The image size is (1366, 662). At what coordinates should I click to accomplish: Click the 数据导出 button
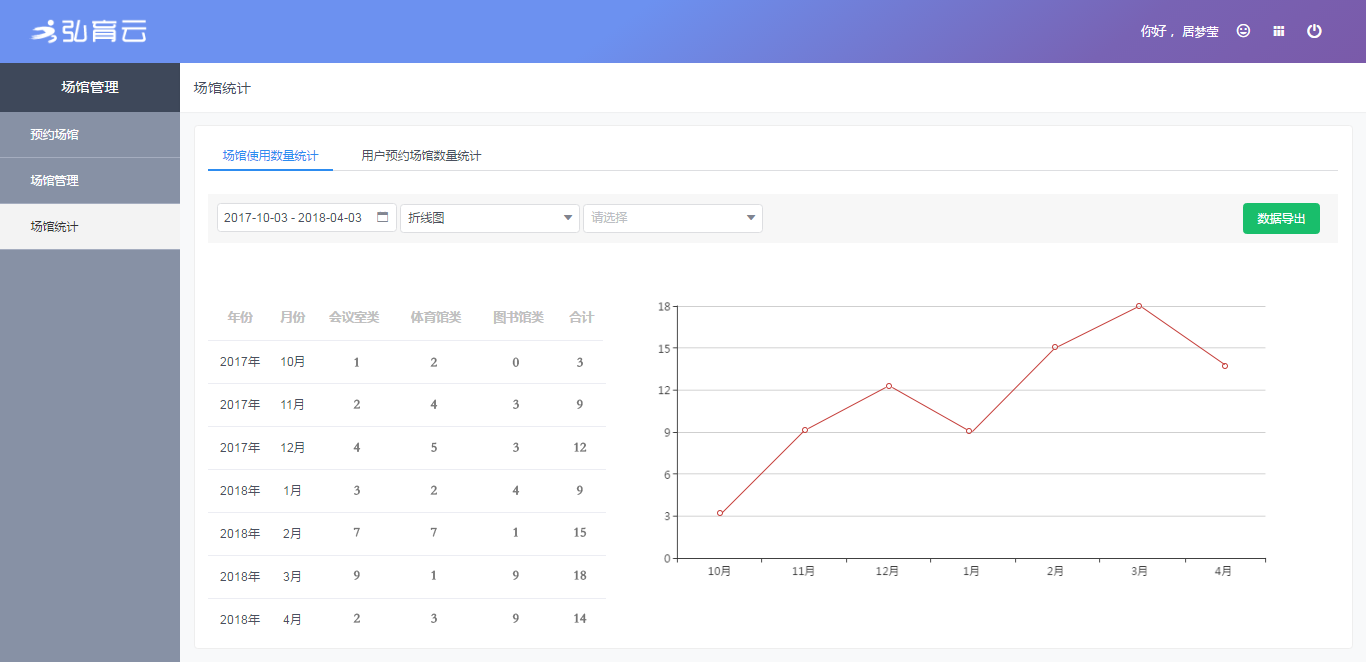[x=1280, y=218]
